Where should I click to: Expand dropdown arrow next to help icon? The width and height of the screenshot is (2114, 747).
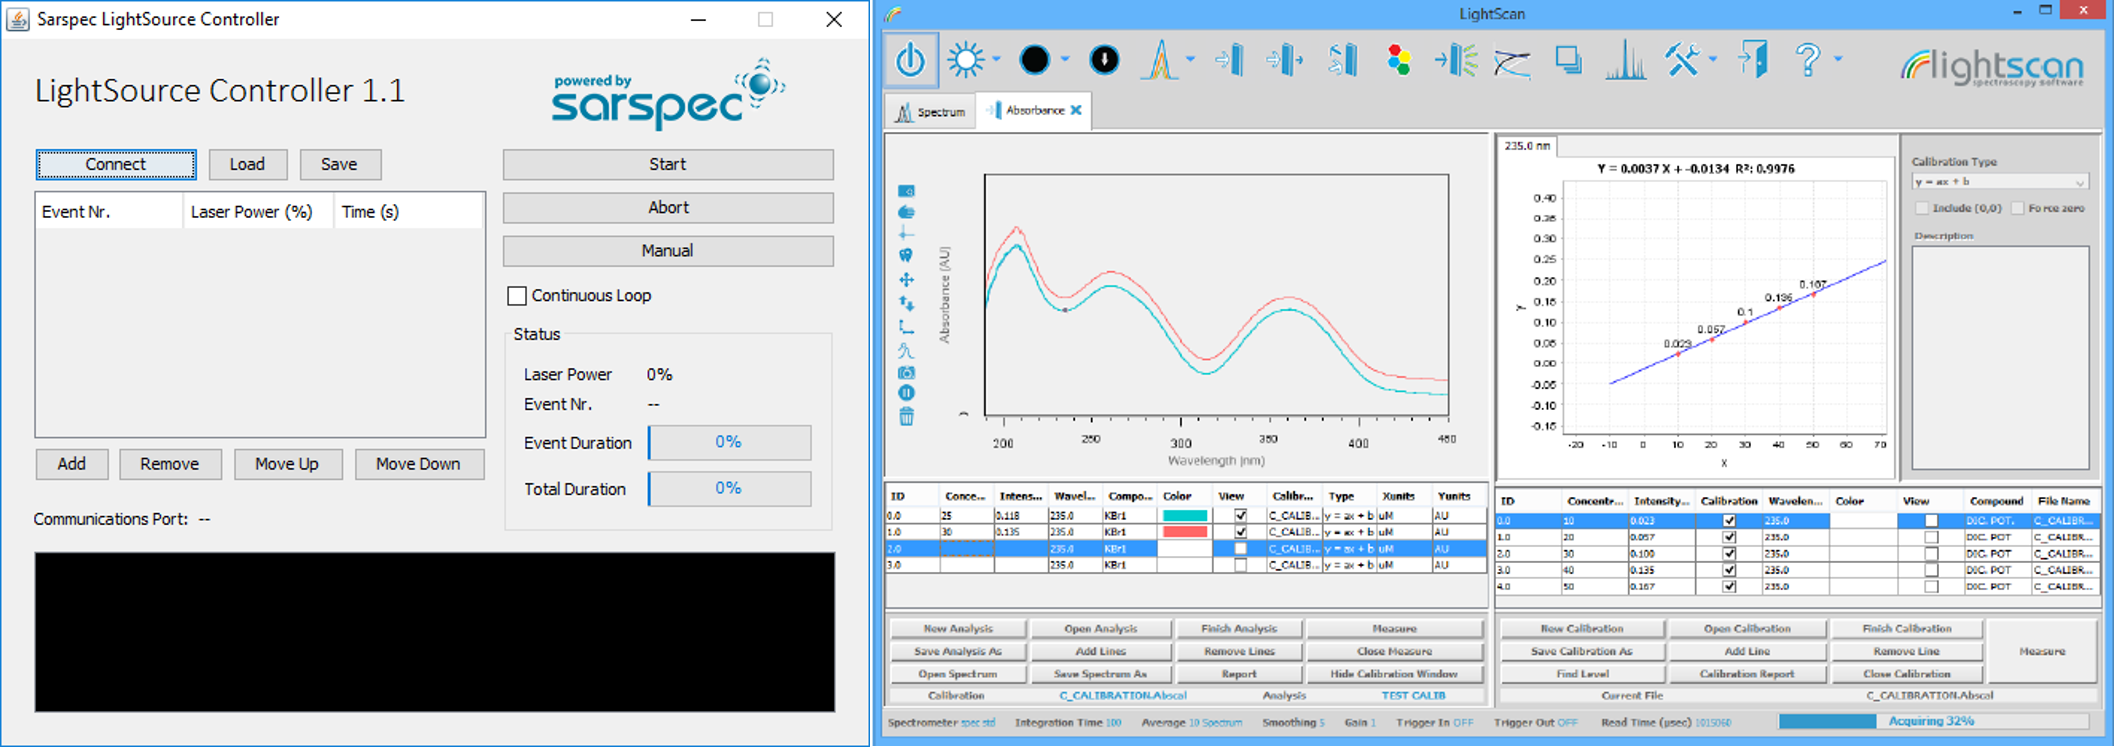[1838, 60]
